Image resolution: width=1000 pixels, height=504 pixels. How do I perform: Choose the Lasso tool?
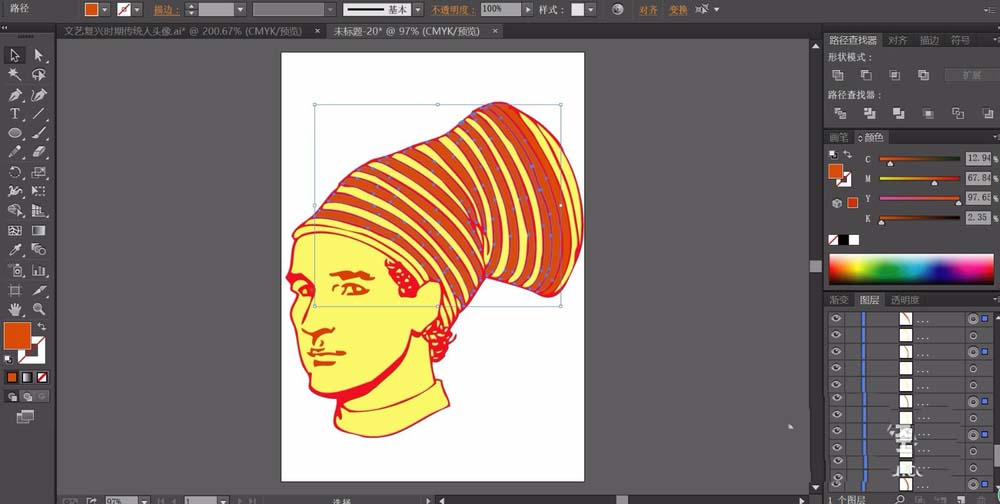pyautogui.click(x=39, y=75)
